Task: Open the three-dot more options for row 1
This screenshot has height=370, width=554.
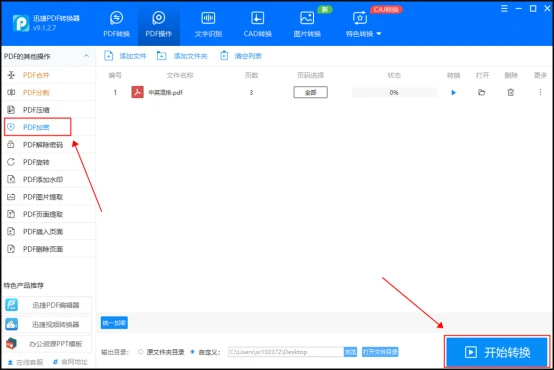Action: [x=540, y=92]
